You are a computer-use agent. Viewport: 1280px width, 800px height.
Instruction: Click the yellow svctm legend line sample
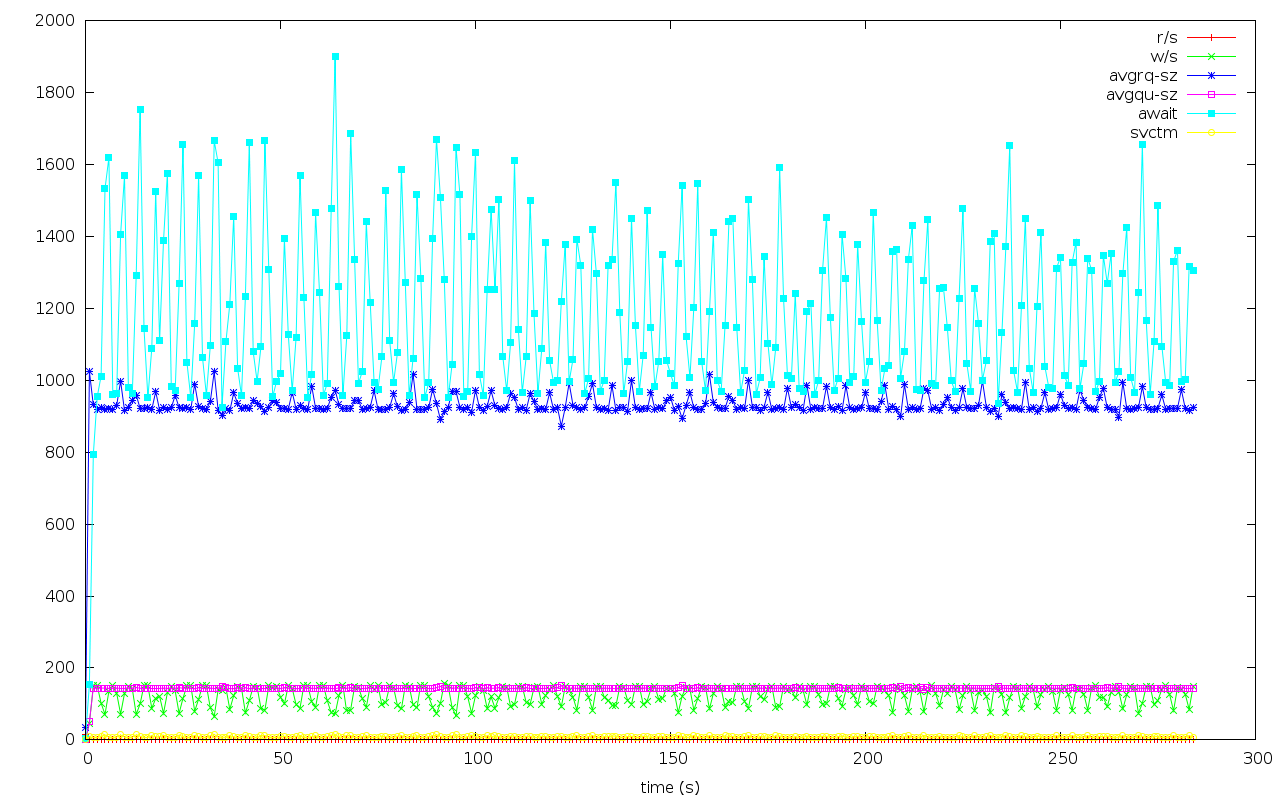click(1212, 132)
